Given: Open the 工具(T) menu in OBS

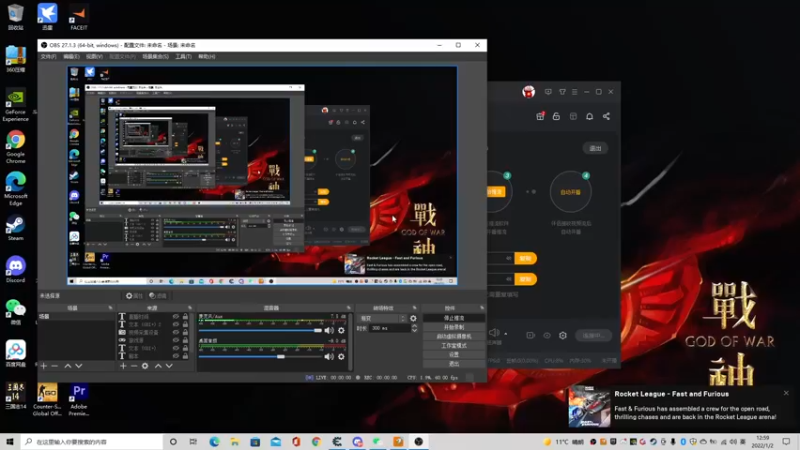Looking at the screenshot, I should (x=183, y=57).
